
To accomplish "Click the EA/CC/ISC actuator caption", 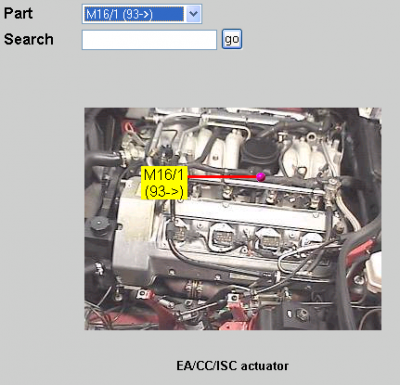I will click(232, 366).
